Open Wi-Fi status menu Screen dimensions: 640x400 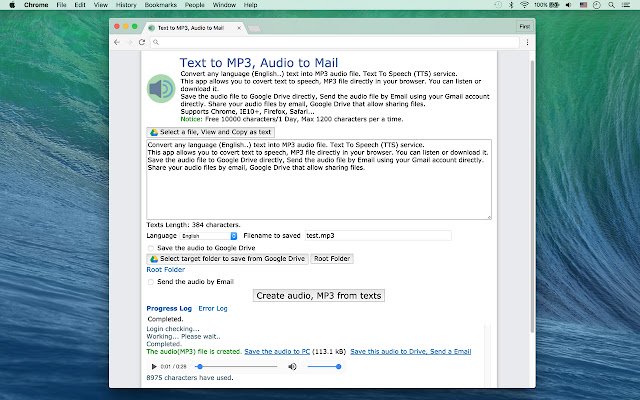pyautogui.click(x=524, y=5)
